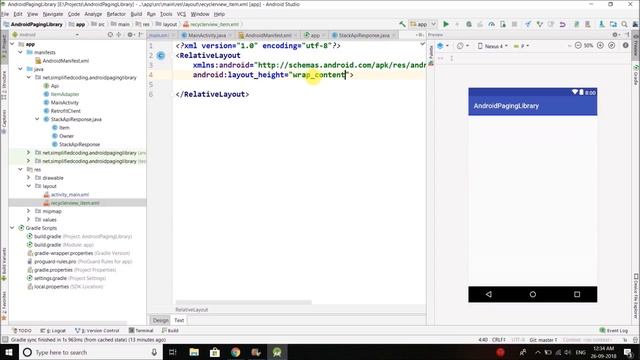Viewport: 640px width, 360px height.
Task: Click the Windows Start button
Action: pyautogui.click(x=9, y=352)
